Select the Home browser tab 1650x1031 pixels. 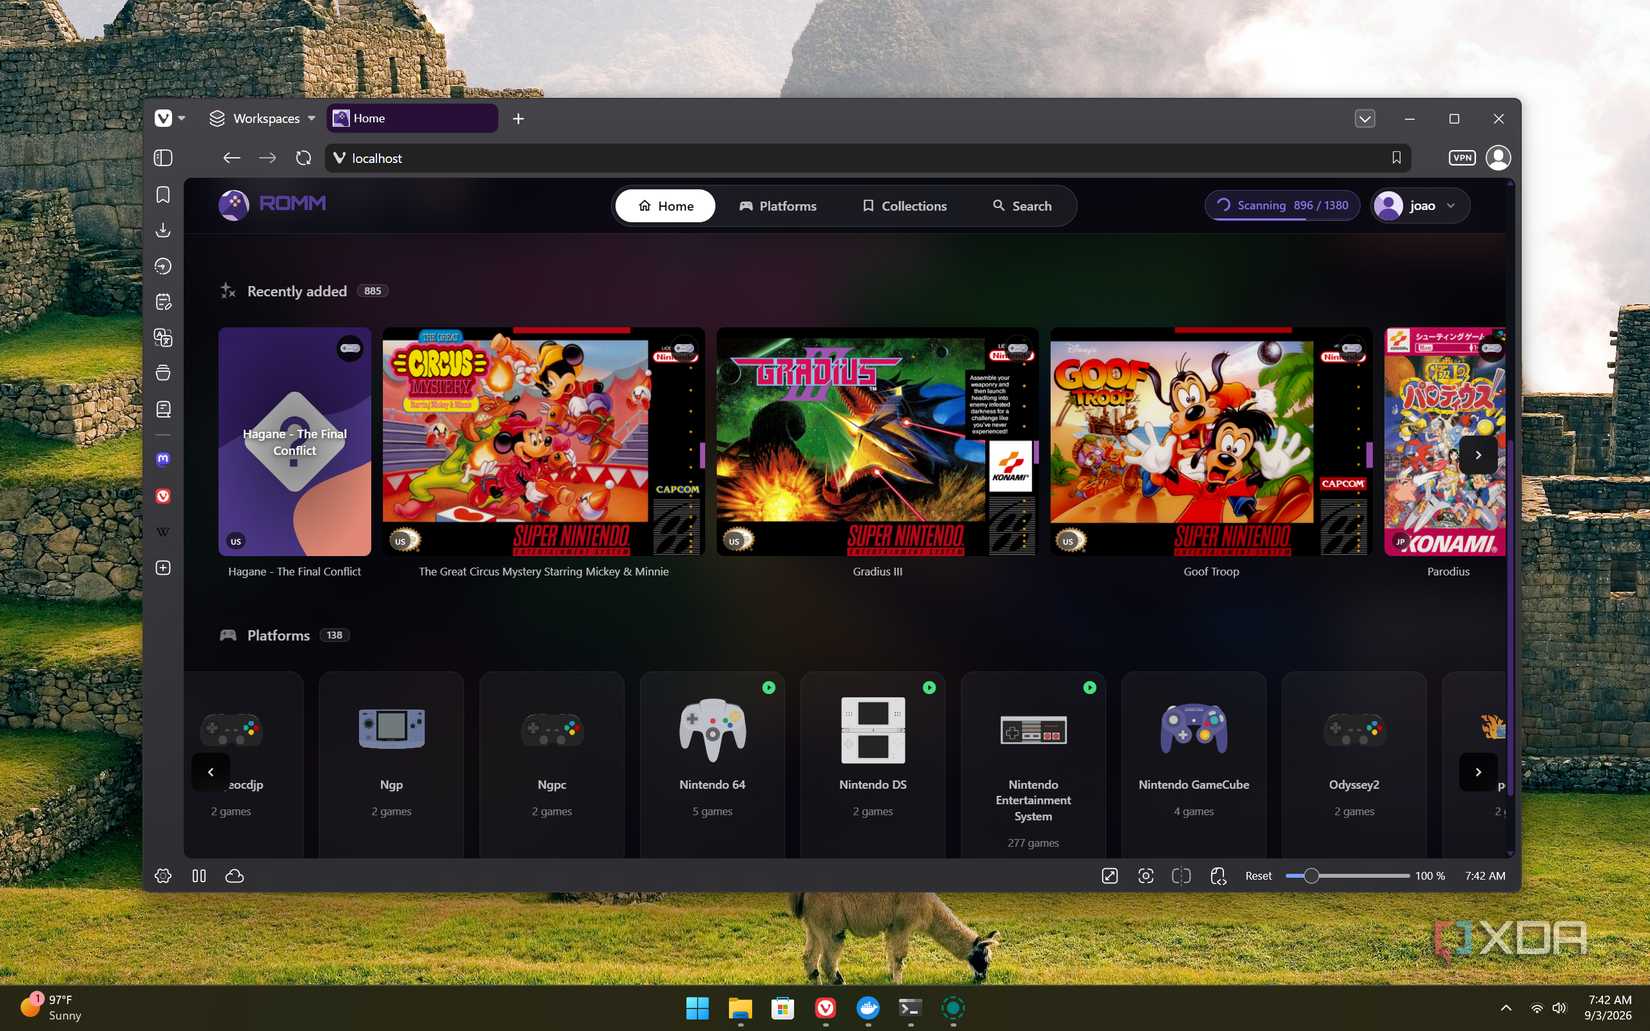click(x=412, y=118)
